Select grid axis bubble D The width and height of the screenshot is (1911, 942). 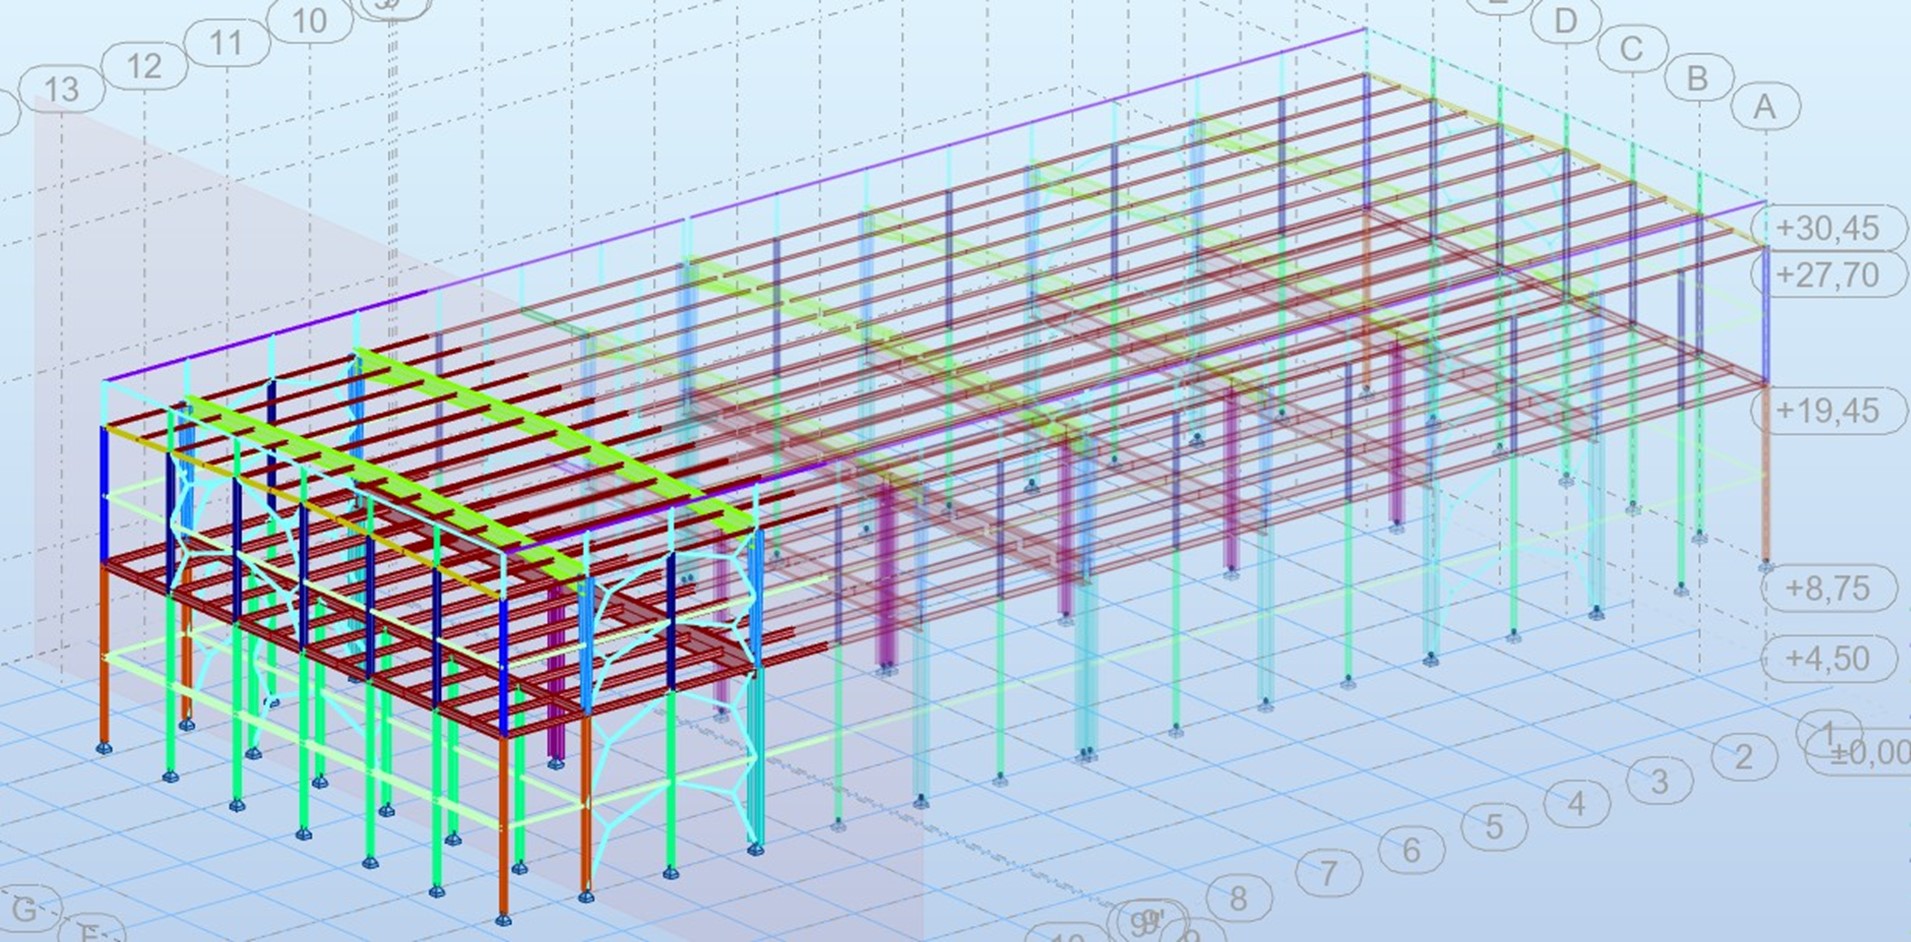click(1565, 21)
